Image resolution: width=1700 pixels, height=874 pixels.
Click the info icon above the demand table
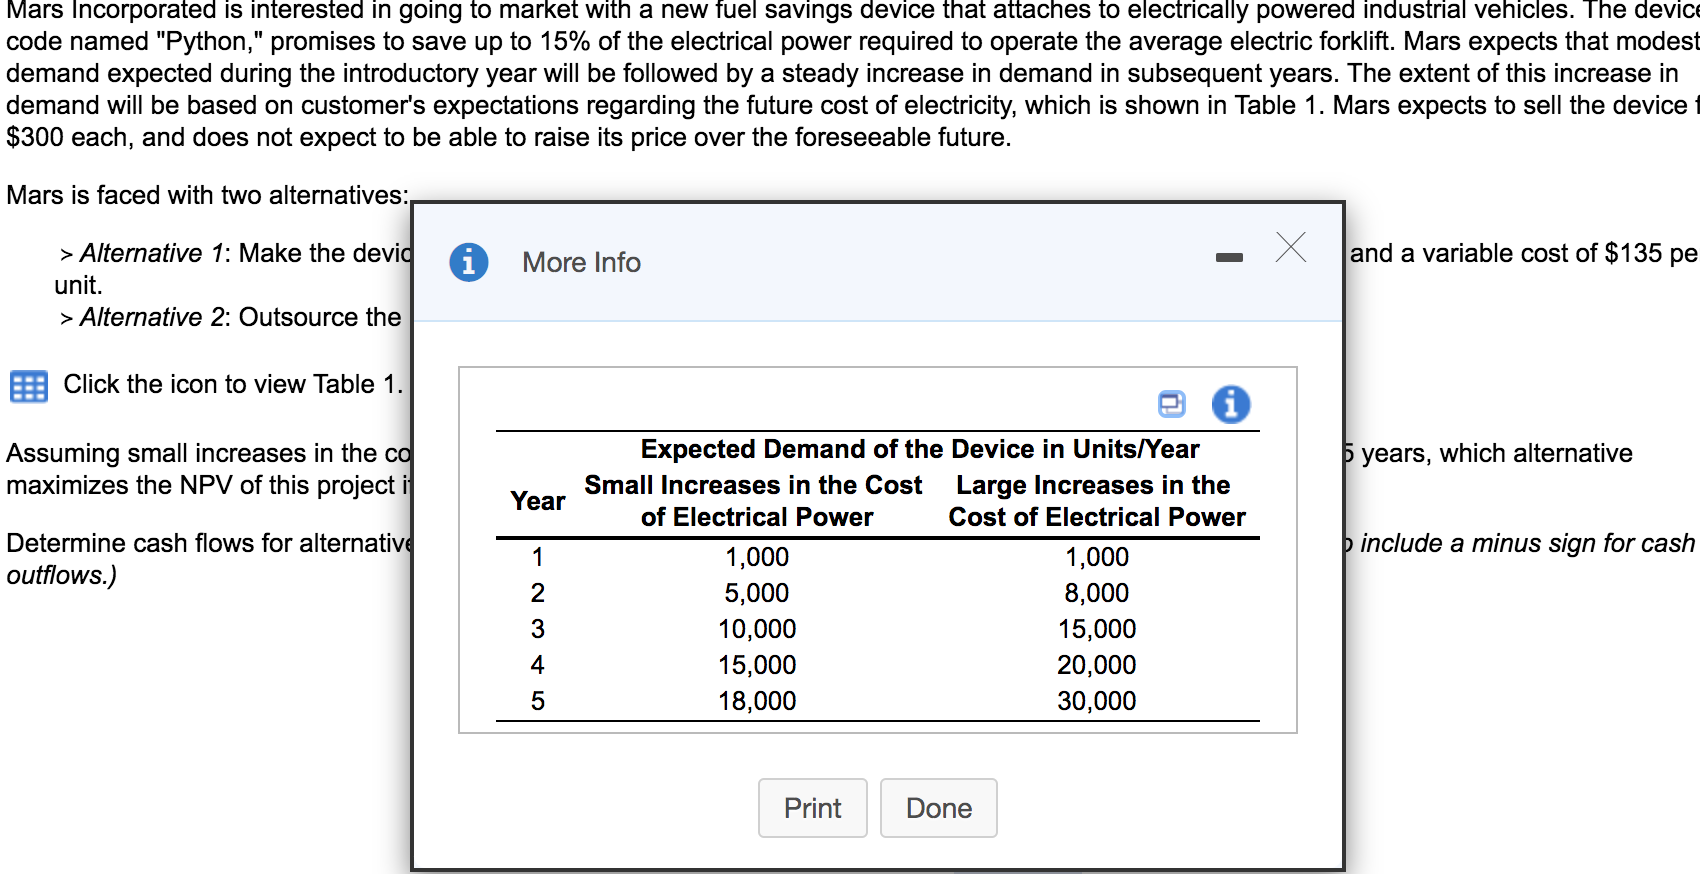coord(1231,404)
